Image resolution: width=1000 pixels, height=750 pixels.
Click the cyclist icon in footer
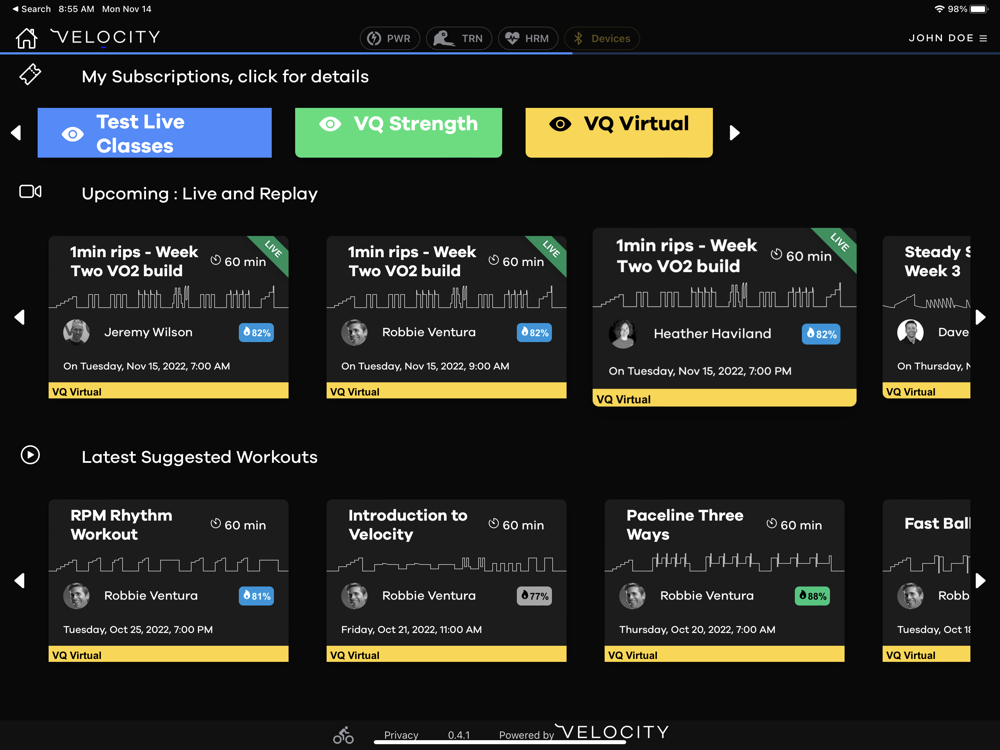coord(343,735)
